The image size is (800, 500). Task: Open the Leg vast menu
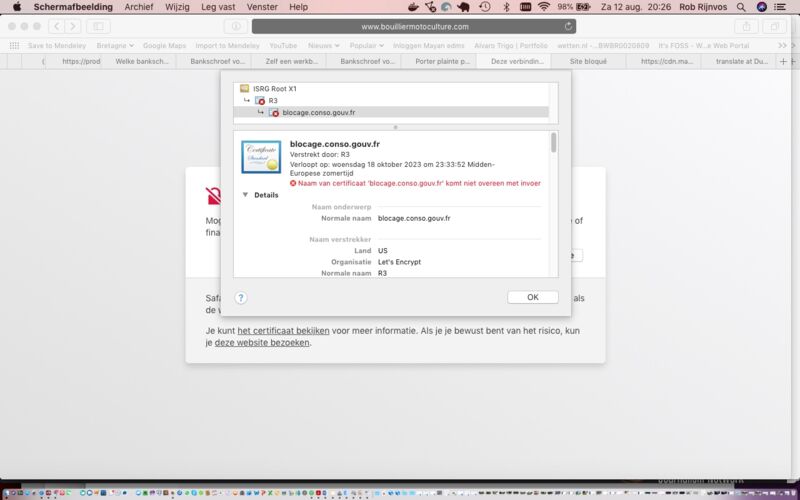(218, 7)
